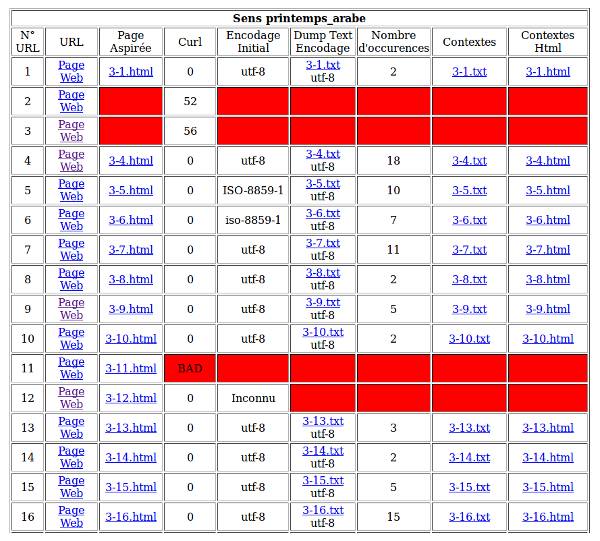
Task: Open aspirated page 3-11.html
Action: point(131,368)
